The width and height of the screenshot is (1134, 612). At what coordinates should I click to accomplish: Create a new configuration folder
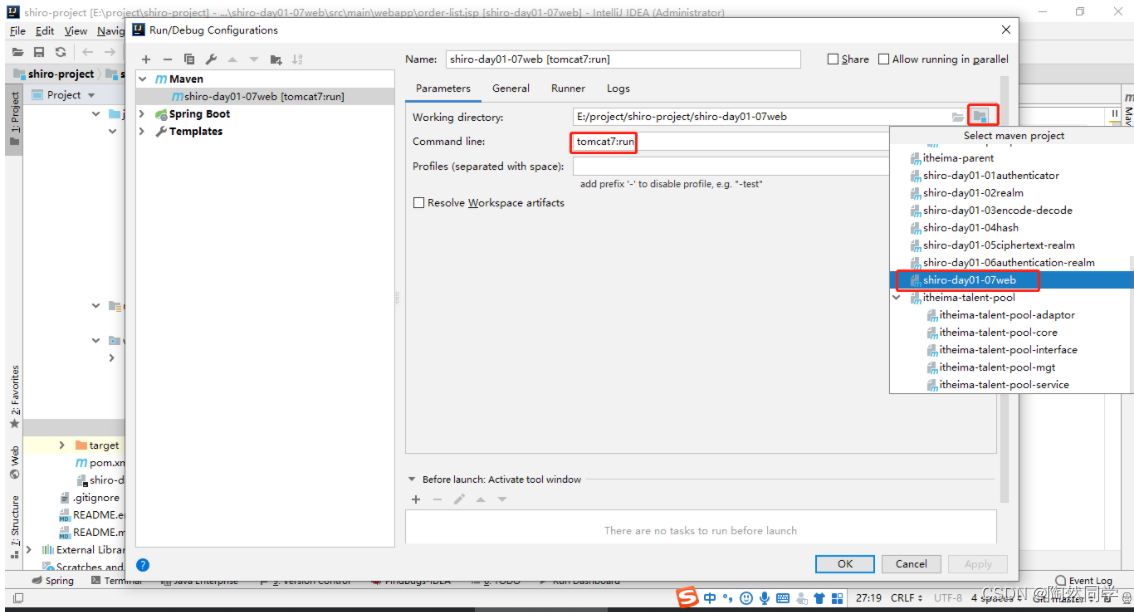pyautogui.click(x=276, y=59)
